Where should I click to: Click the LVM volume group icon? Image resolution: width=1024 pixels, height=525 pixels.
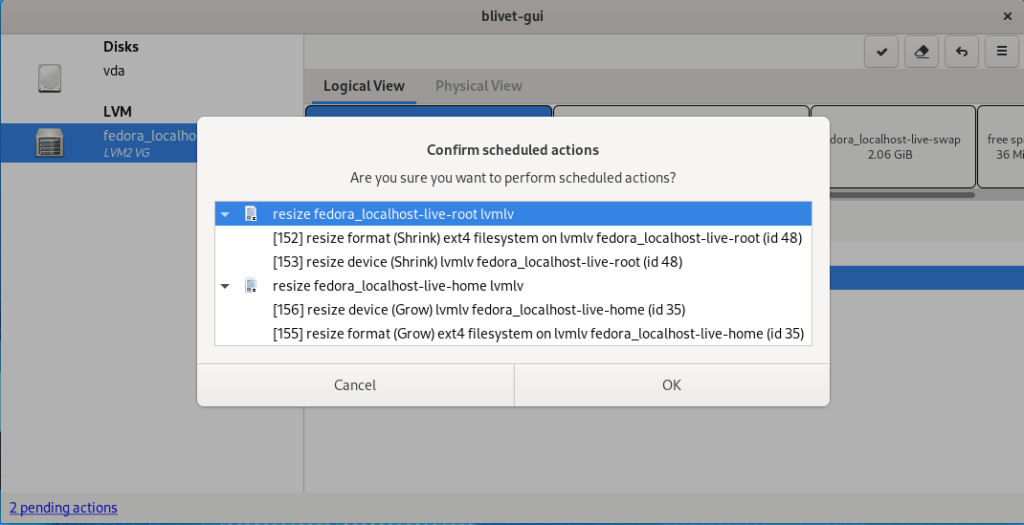(49, 143)
